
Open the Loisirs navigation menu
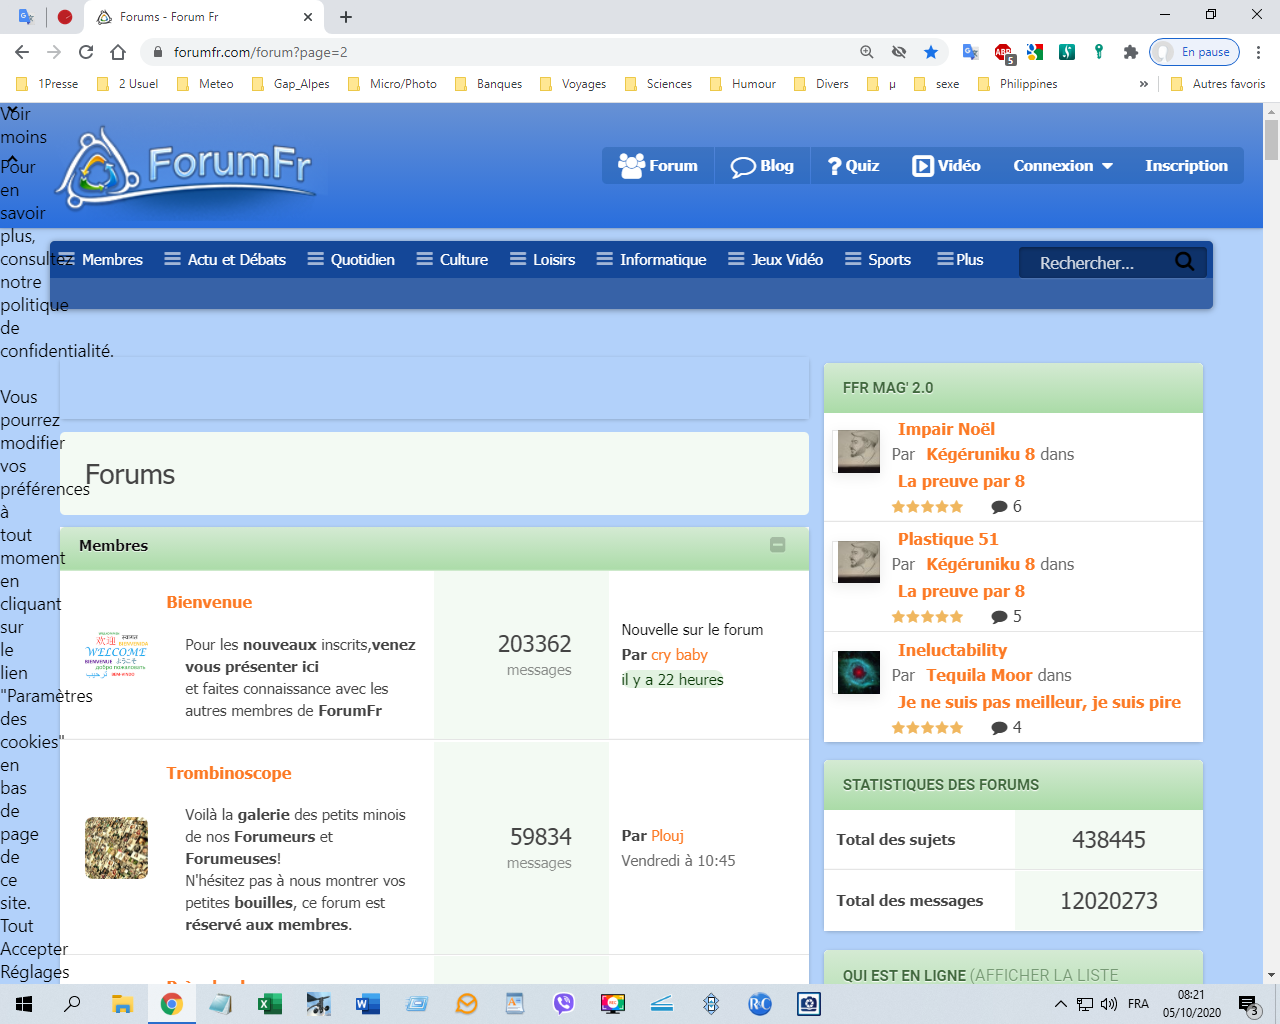click(542, 259)
